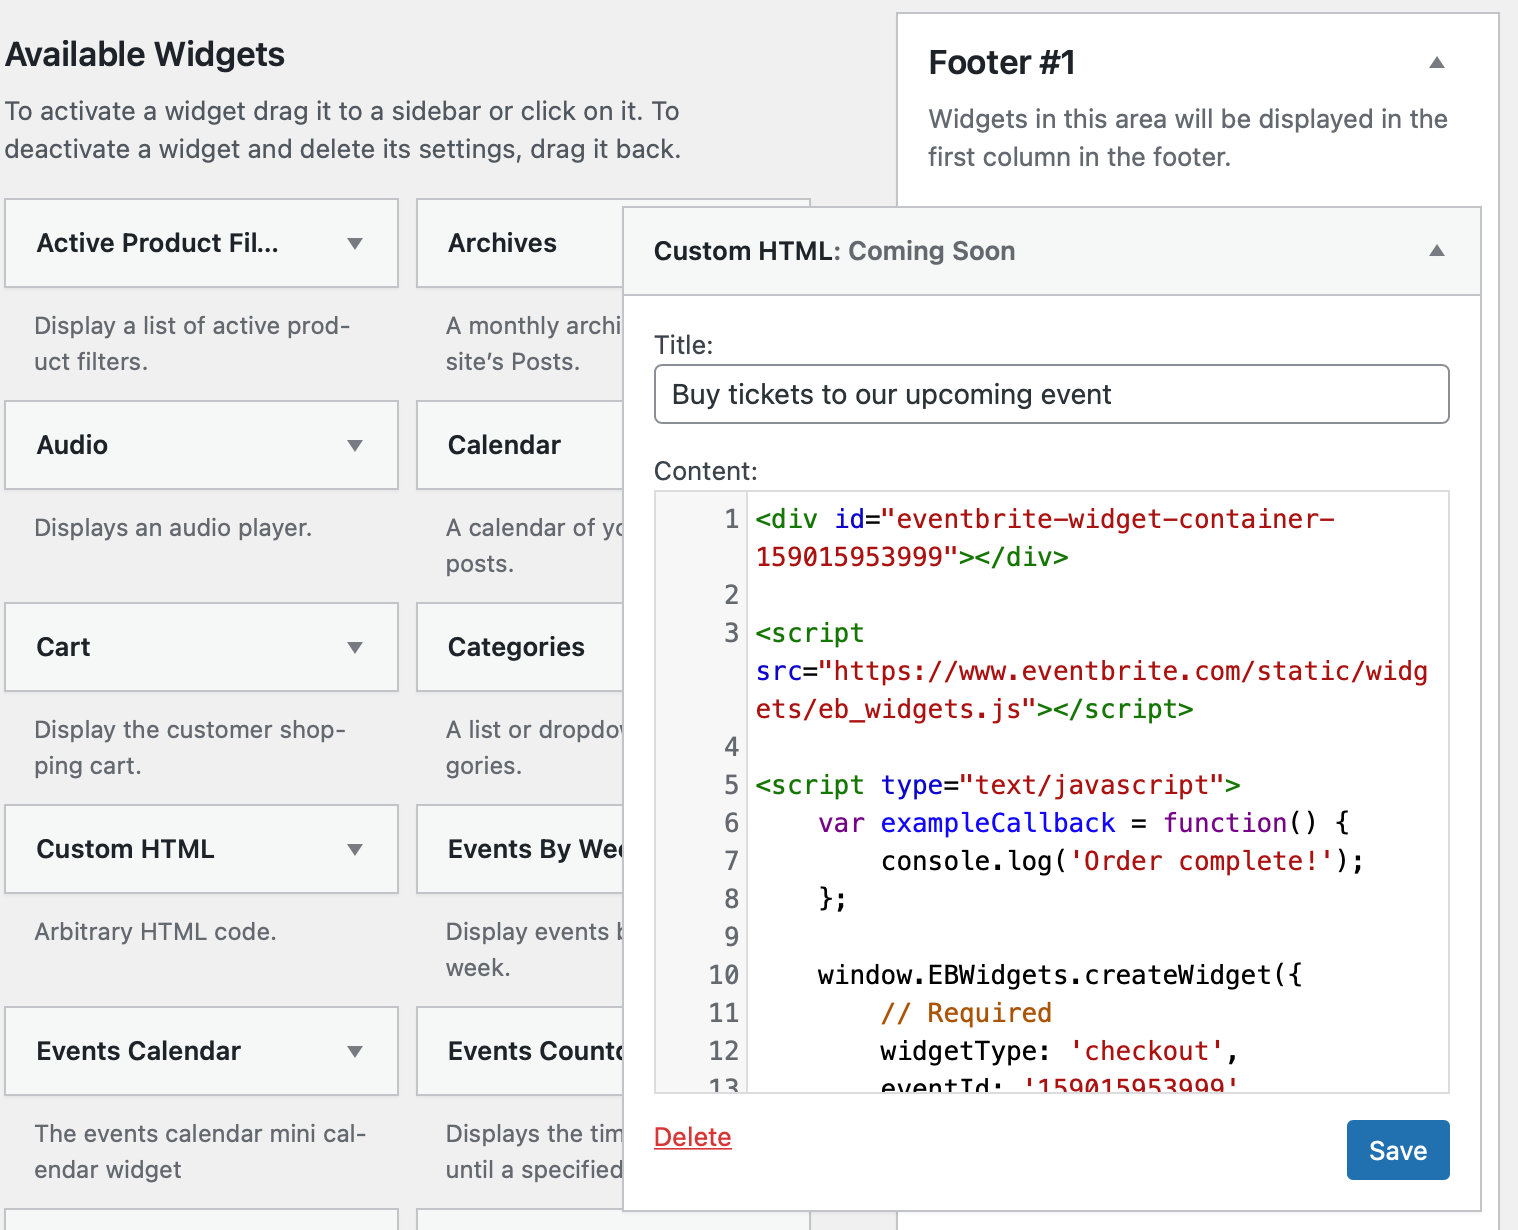
Task: Expand the Active Product Filters widget arrow
Action: click(355, 243)
